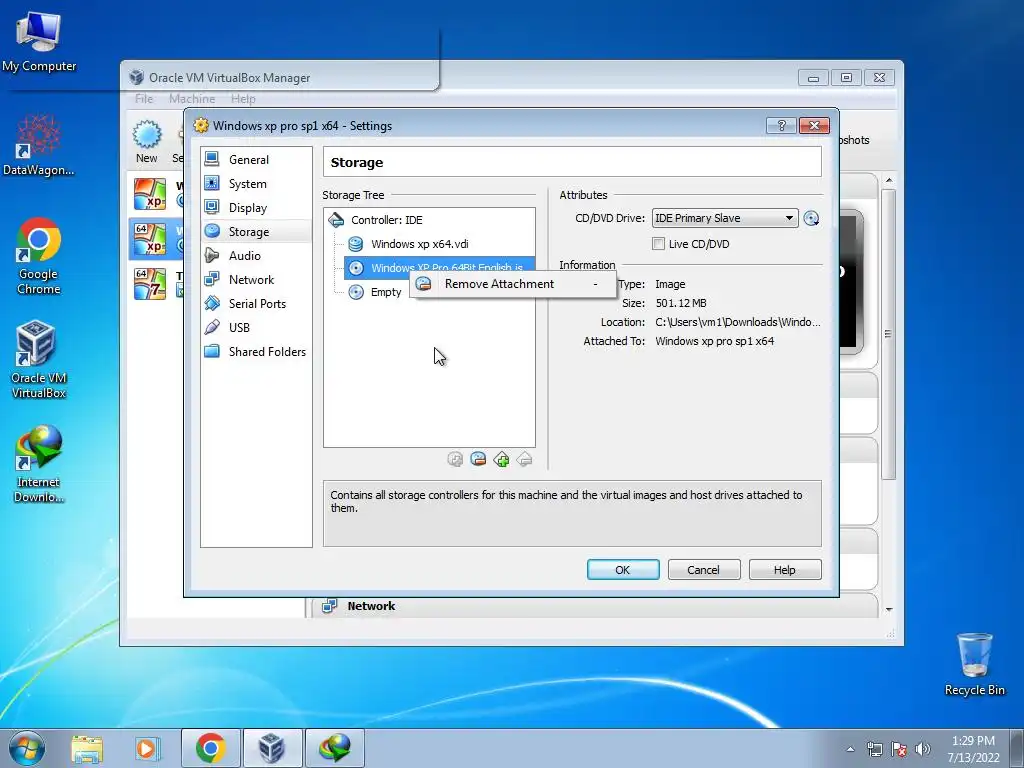Open the CD/DVD Drive dropdown
This screenshot has height=768, width=1024.
click(x=725, y=218)
